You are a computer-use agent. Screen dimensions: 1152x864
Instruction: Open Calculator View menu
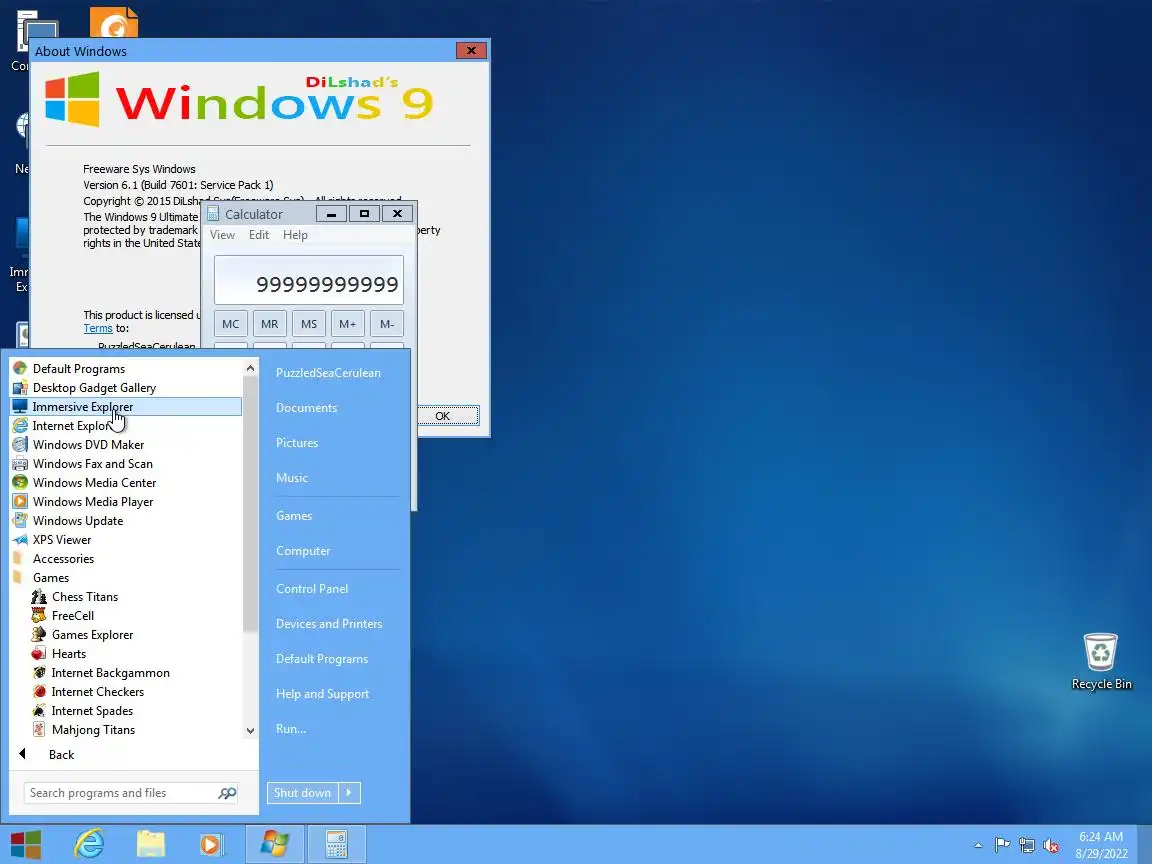(223, 235)
